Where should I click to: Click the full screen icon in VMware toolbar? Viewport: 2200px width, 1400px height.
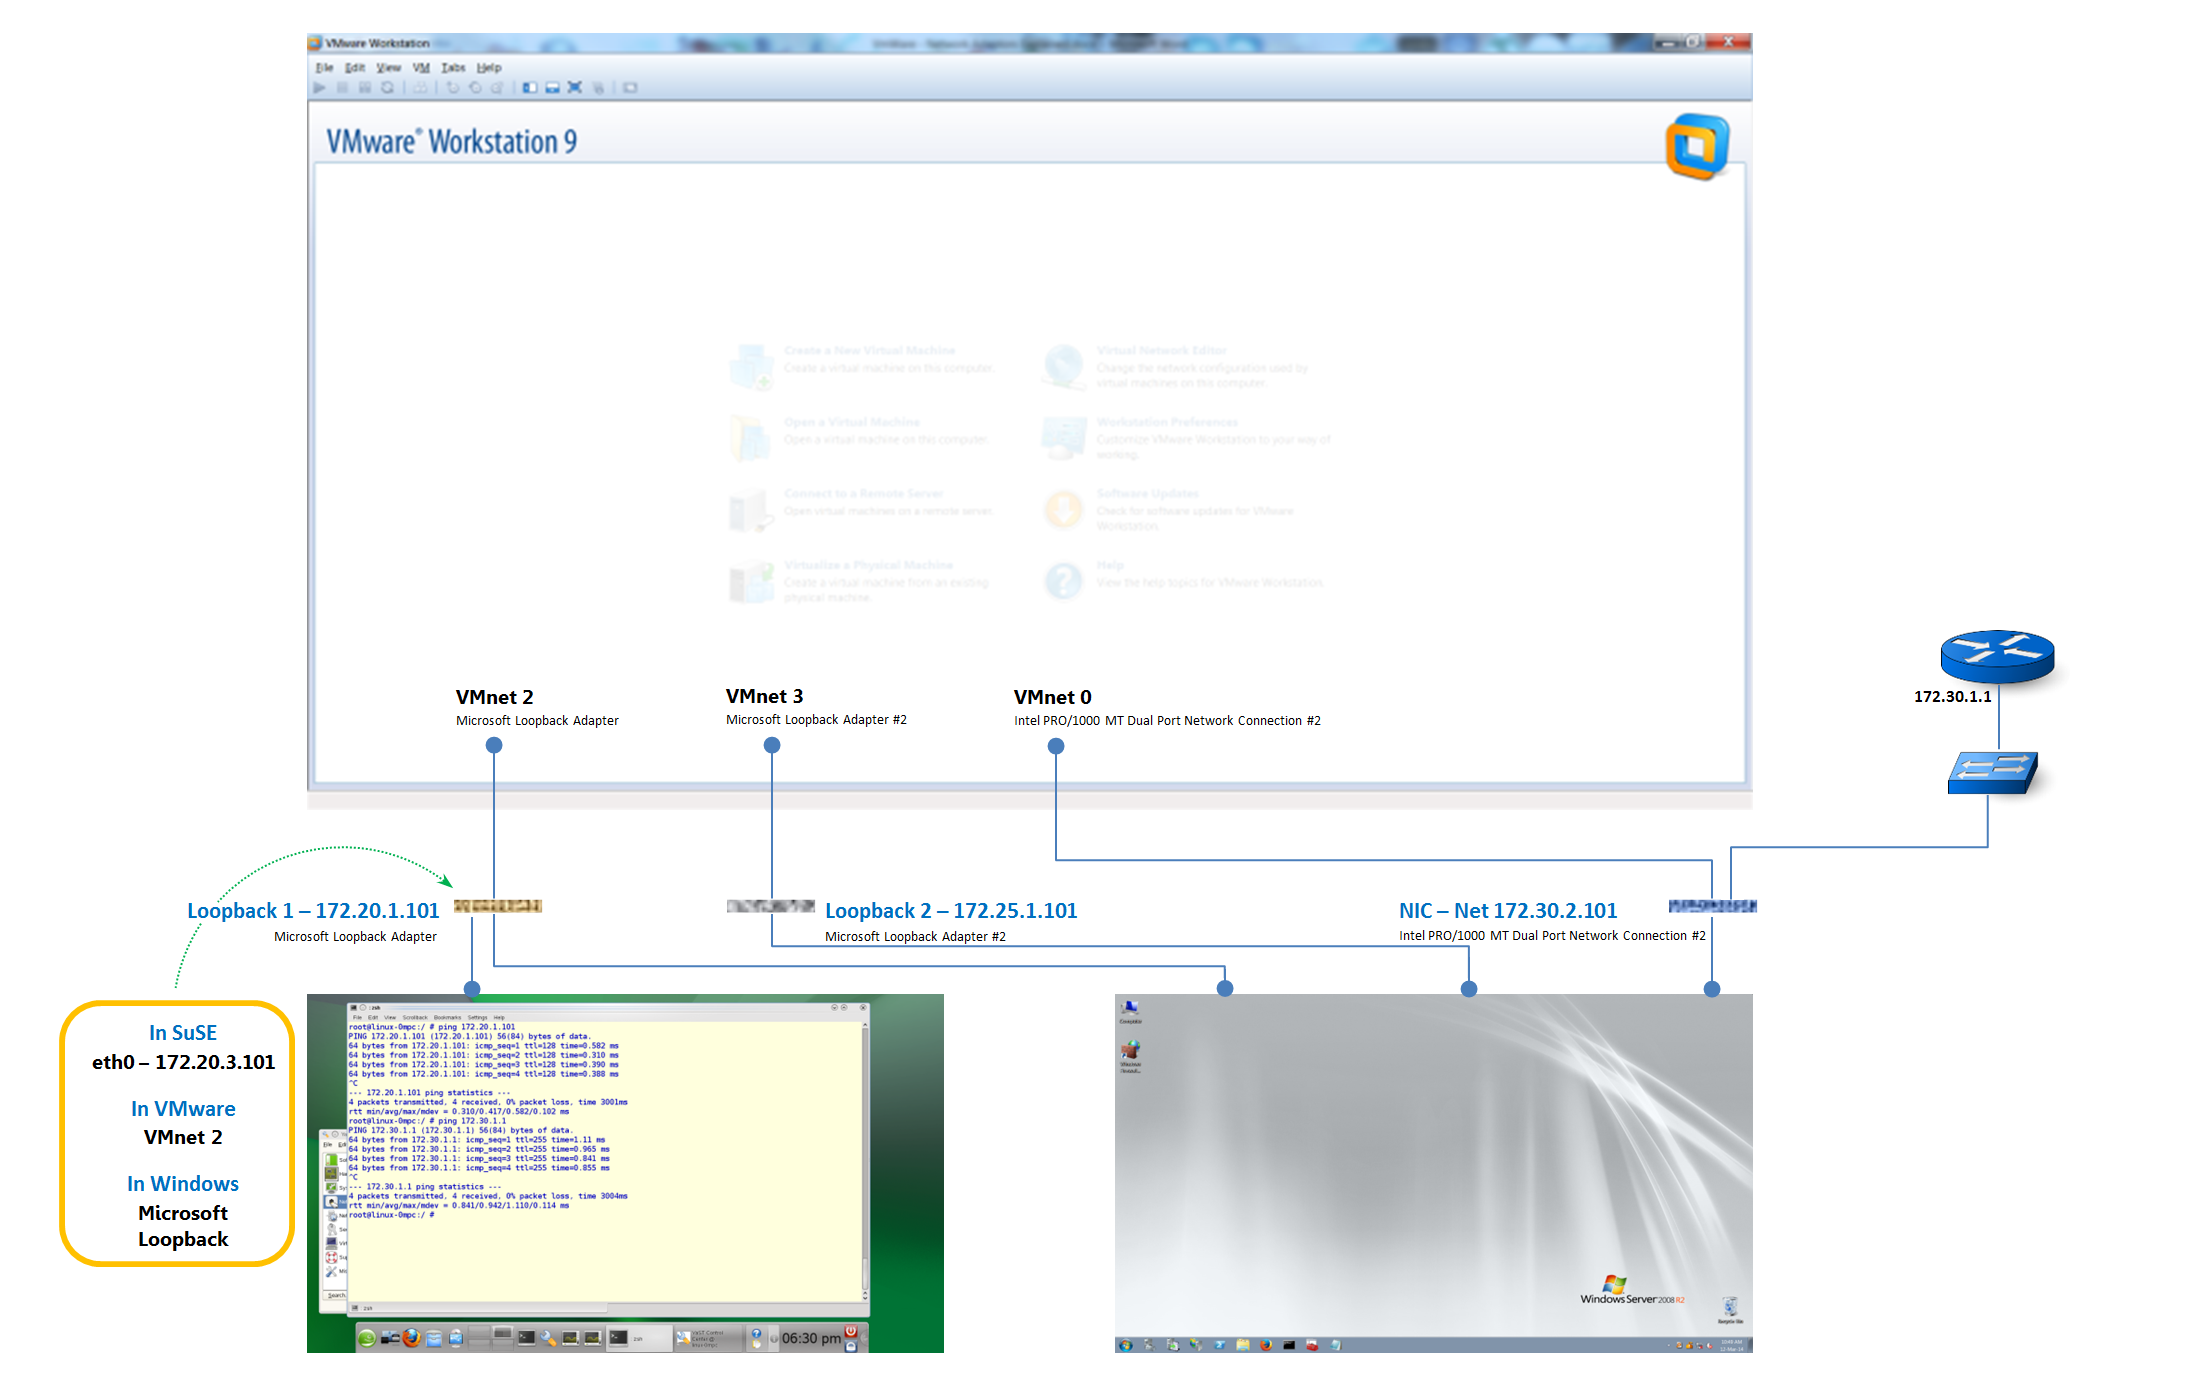click(x=574, y=88)
